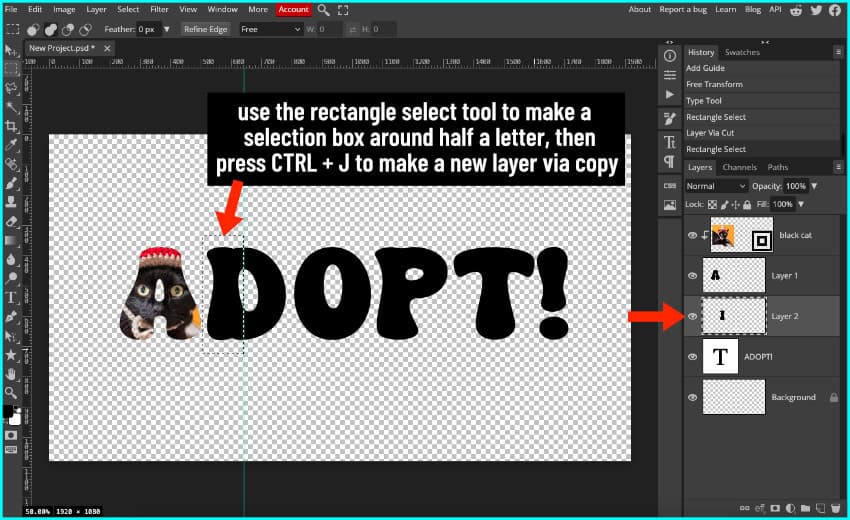This screenshot has width=850, height=520.
Task: Switch to the Channels tab
Action: [x=739, y=167]
